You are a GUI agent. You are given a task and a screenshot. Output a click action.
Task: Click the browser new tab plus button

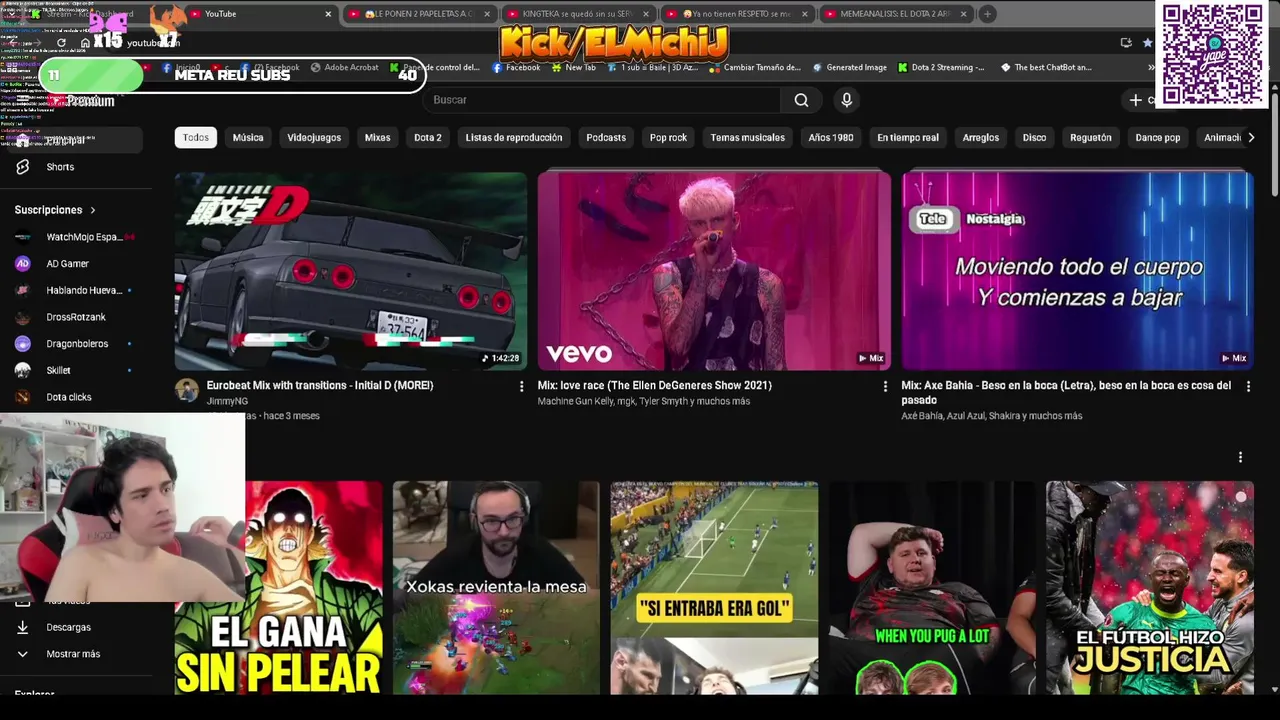click(x=987, y=14)
